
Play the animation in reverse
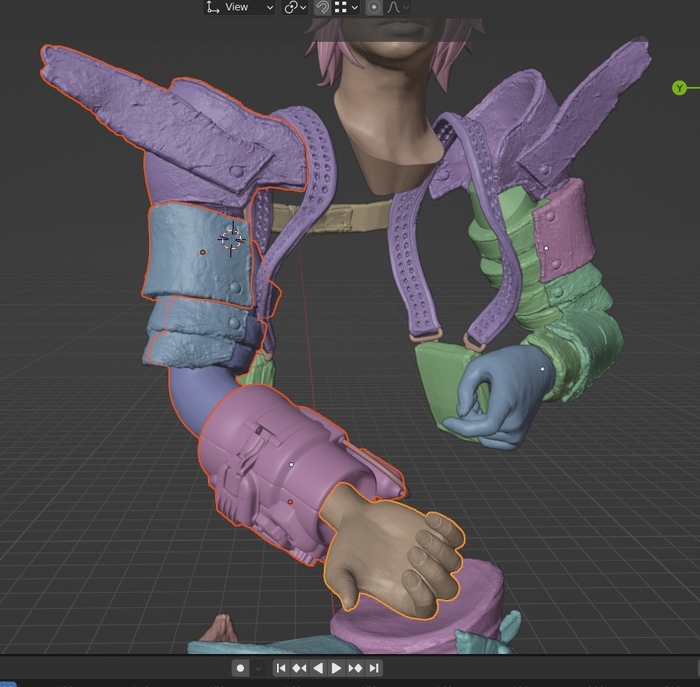[318, 668]
